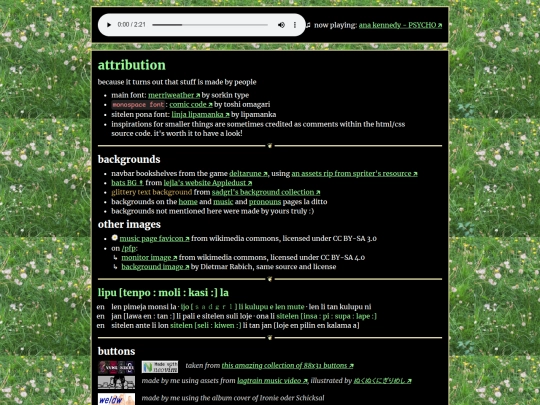540x405 pixels.
Task: Open the Japanese illustrator name link
Action: tap(382, 381)
